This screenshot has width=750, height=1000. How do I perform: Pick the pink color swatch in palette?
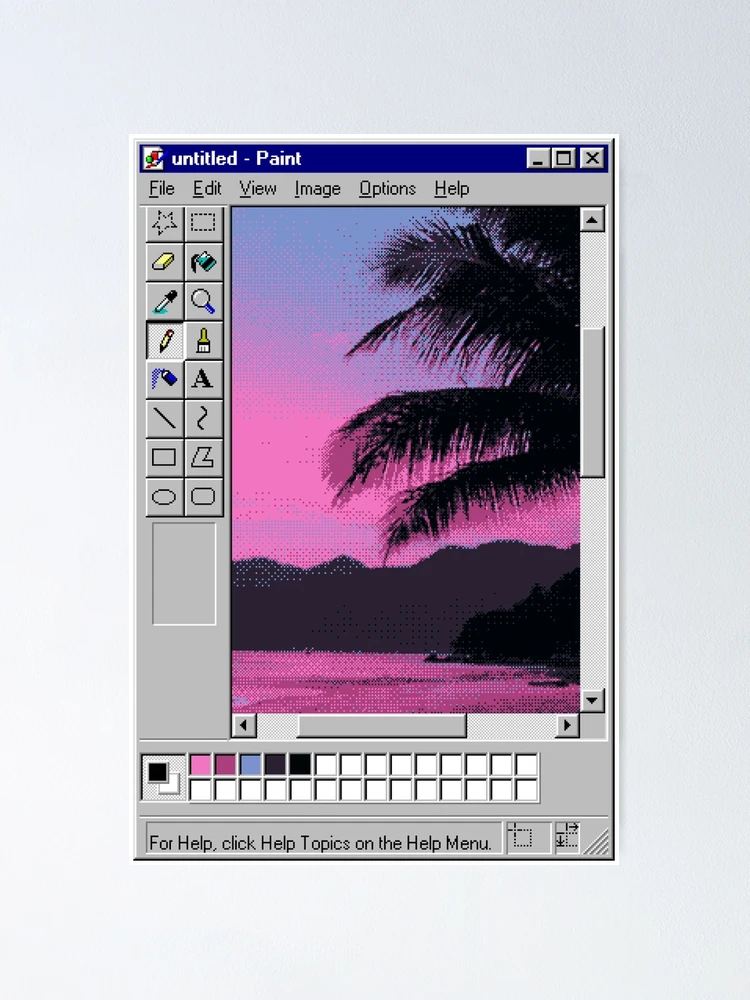[200, 765]
